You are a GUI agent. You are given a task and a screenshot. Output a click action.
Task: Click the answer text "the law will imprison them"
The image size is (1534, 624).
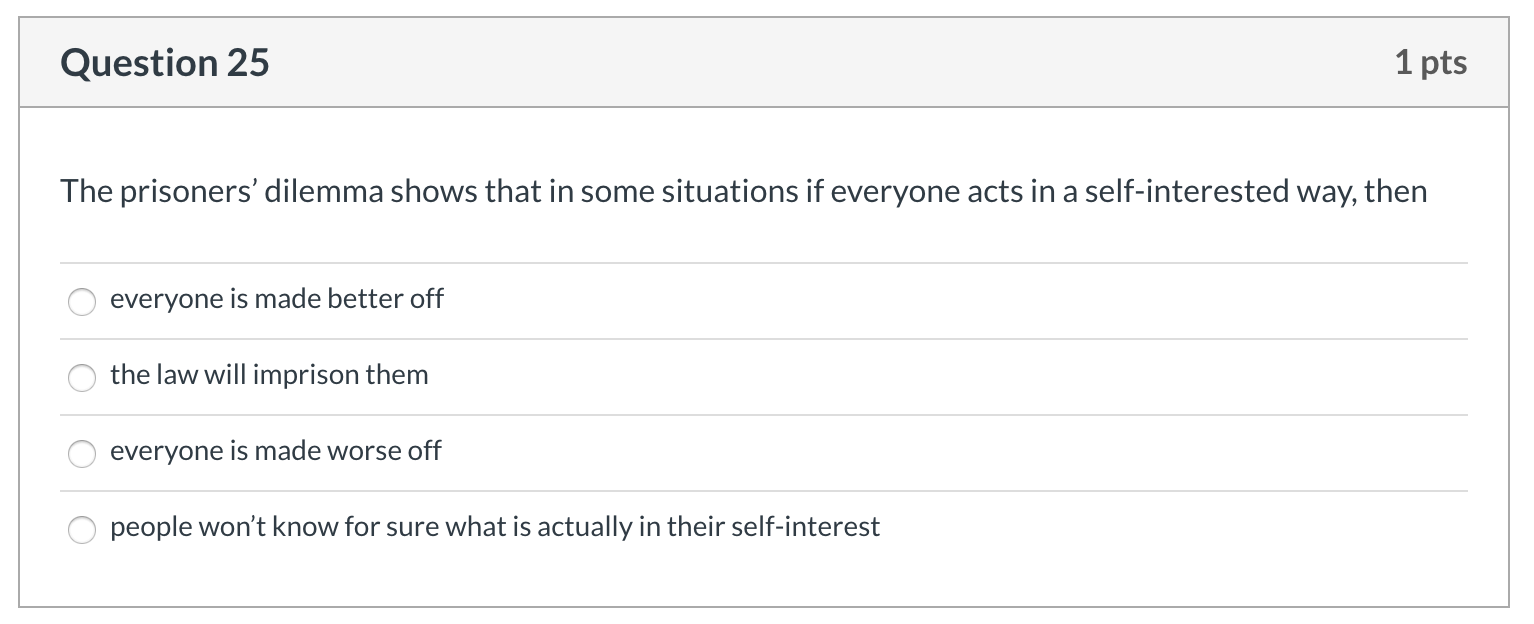point(268,375)
